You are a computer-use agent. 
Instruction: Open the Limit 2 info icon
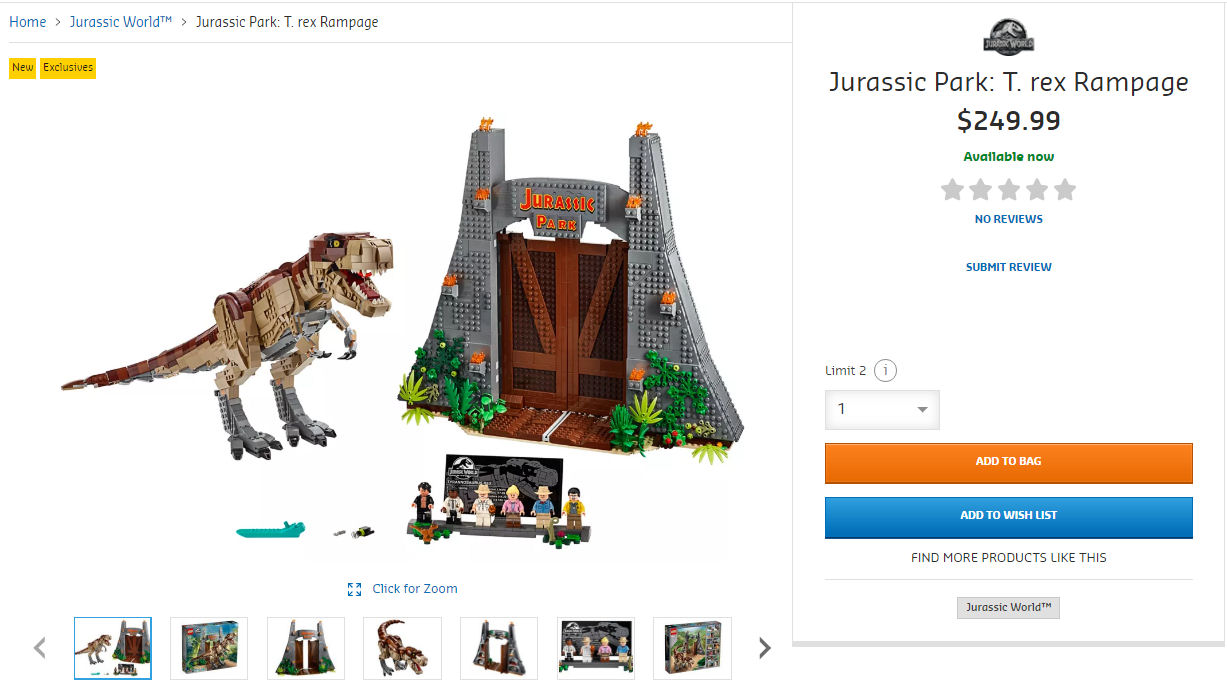[x=885, y=371]
